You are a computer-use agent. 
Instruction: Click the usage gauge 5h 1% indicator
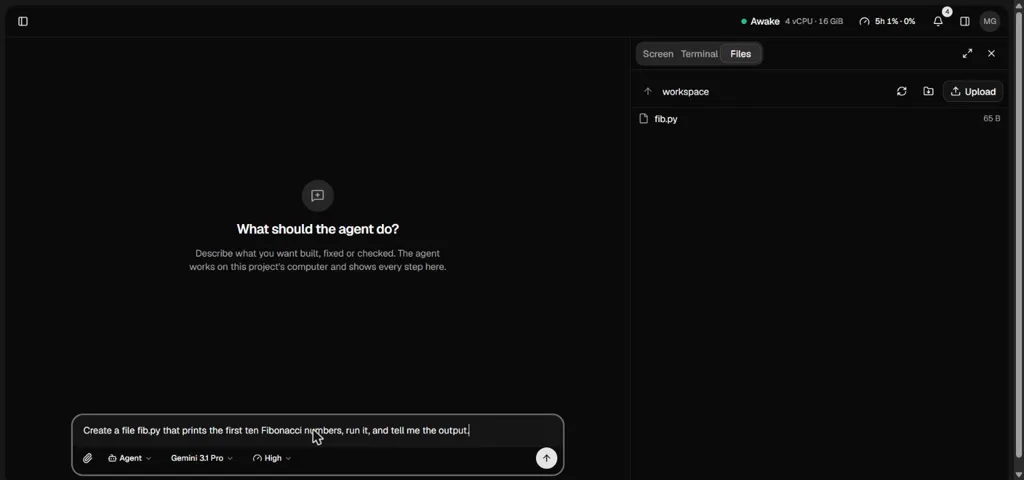tap(887, 22)
